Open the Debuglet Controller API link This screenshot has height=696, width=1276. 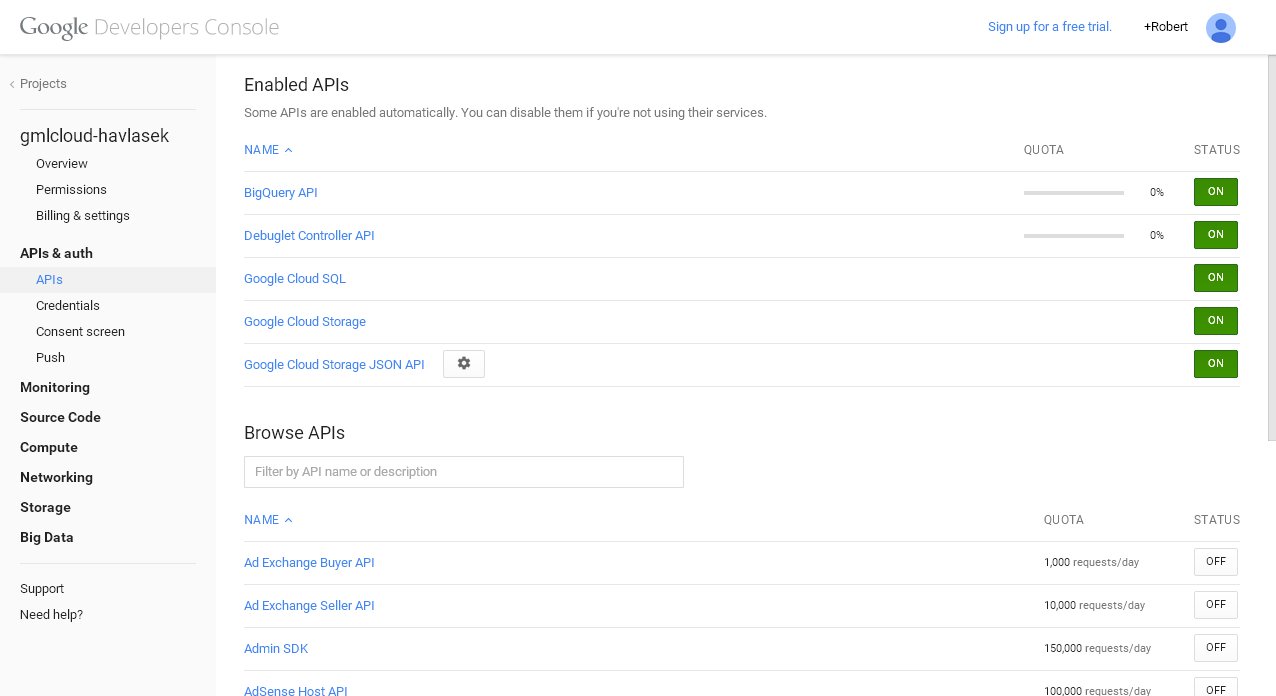[x=309, y=236]
